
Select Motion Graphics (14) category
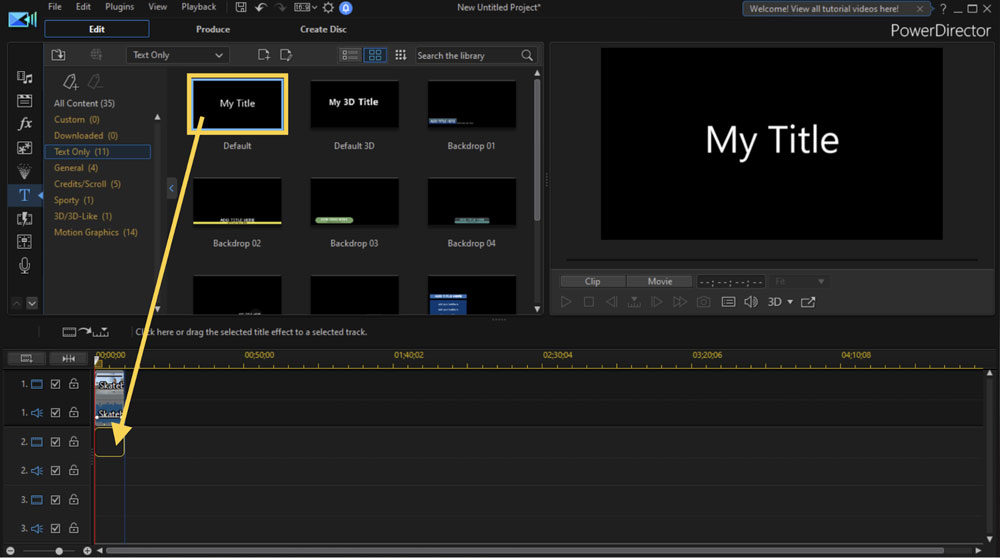pyautogui.click(x=96, y=233)
